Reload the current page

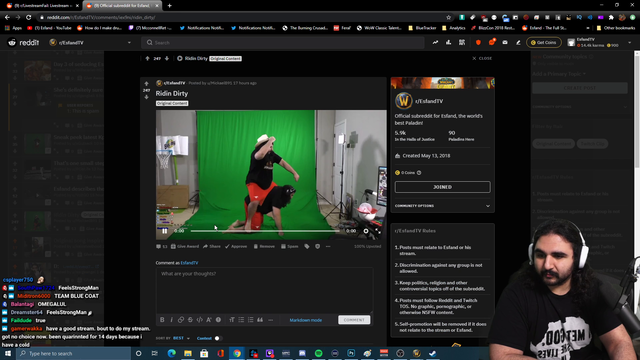[29, 18]
